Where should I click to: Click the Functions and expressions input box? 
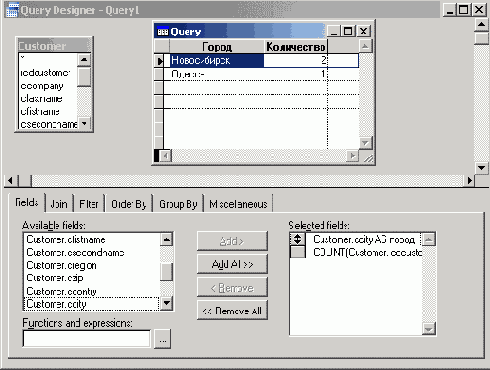87,339
